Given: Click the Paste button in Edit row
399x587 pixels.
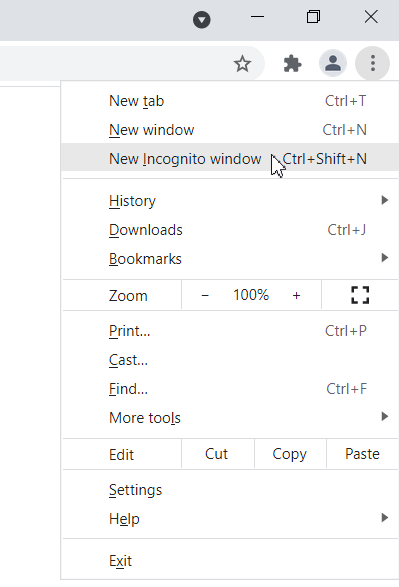Looking at the screenshot, I should click(362, 454).
